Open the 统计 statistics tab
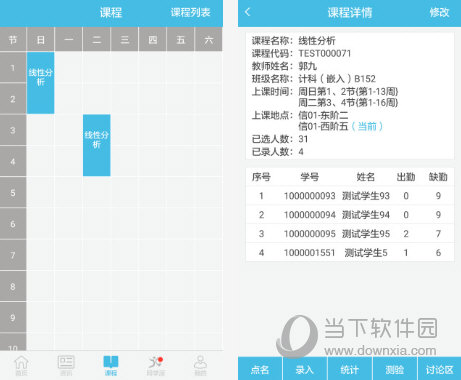Image resolution: width=461 pixels, height=380 pixels. pos(350,369)
